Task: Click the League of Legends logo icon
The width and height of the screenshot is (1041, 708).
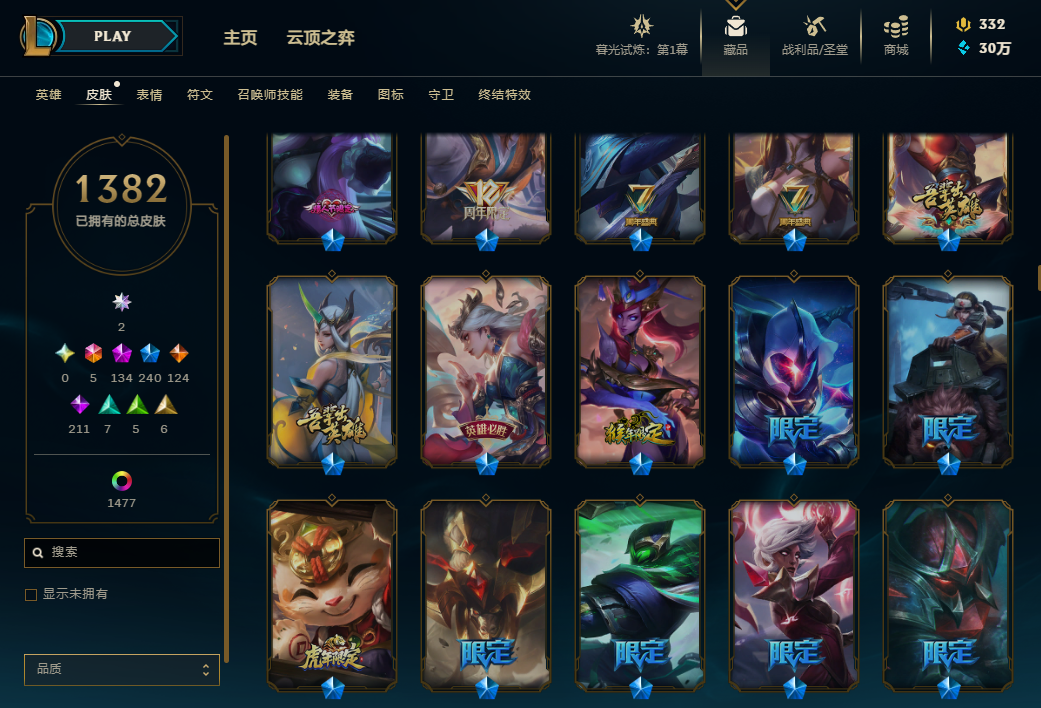Action: point(37,36)
